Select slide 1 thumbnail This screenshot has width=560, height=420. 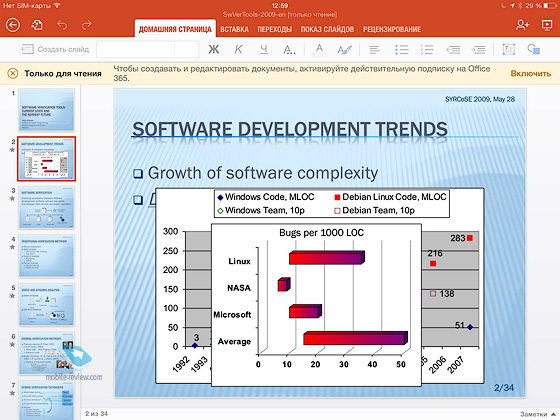pos(46,110)
